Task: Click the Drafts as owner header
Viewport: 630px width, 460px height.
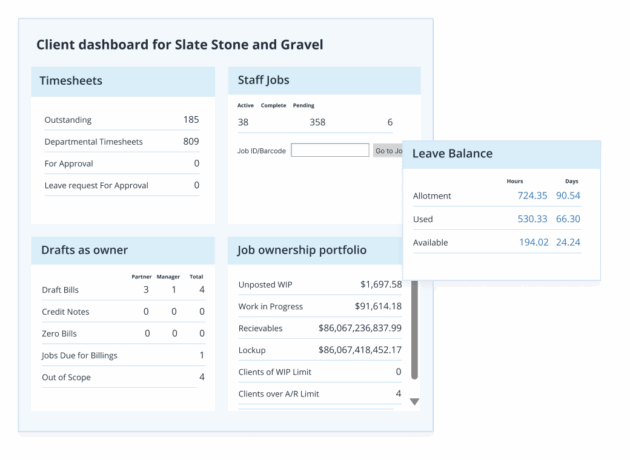Action: coord(123,251)
